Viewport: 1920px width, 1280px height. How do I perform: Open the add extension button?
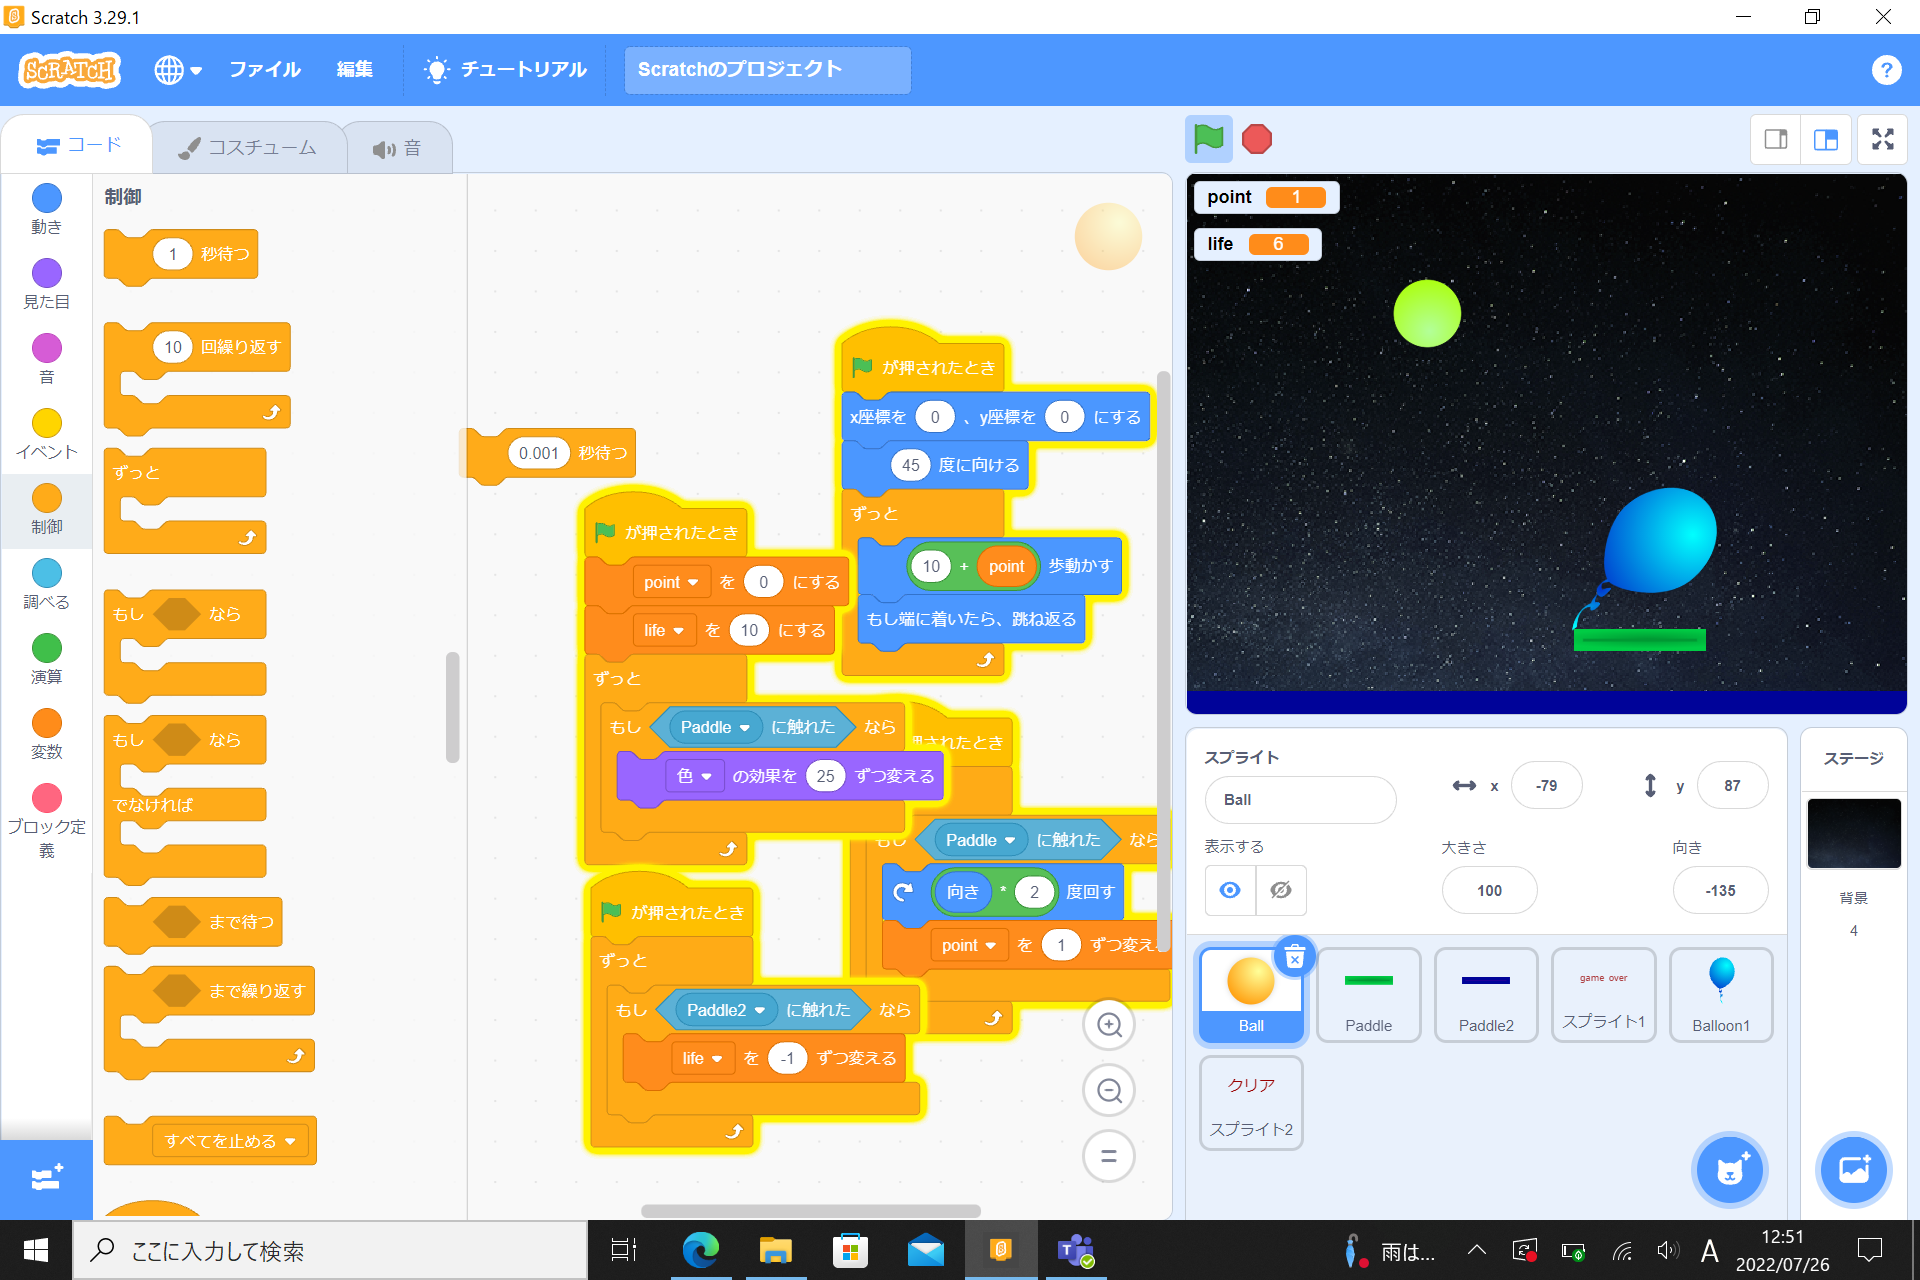tap(46, 1179)
